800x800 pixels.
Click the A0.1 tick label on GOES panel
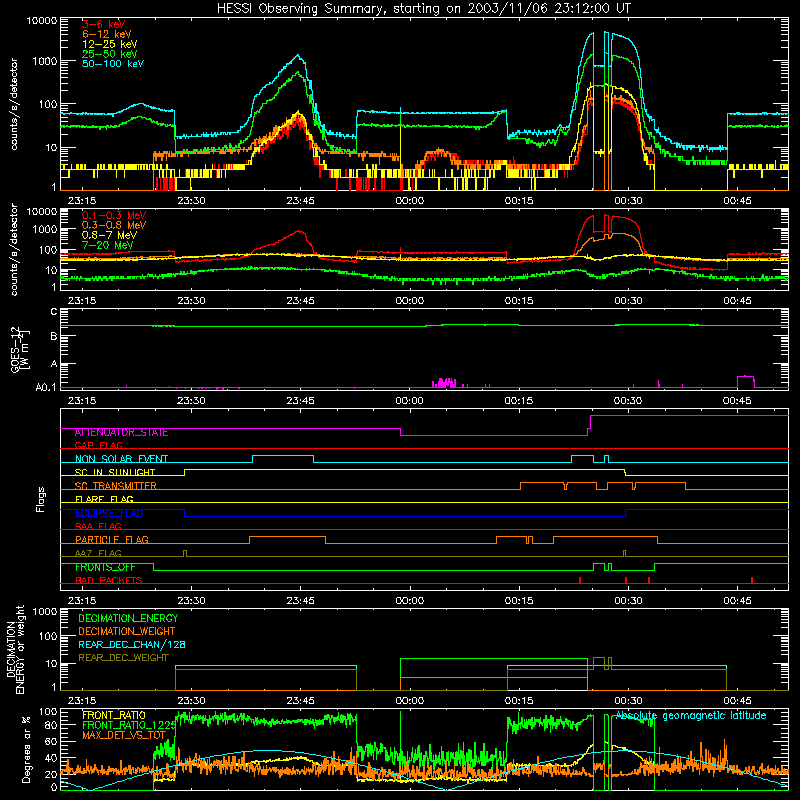46,388
